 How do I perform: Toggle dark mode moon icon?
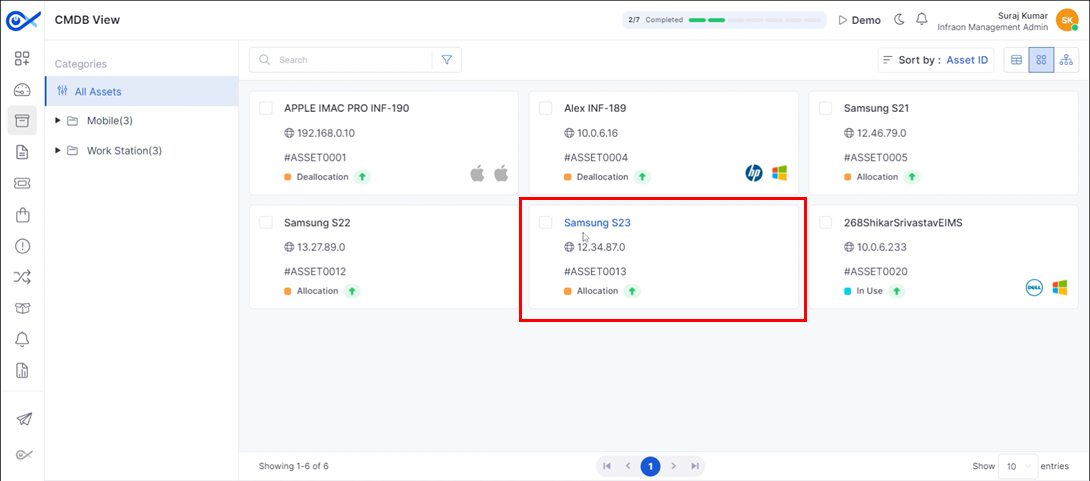899,20
